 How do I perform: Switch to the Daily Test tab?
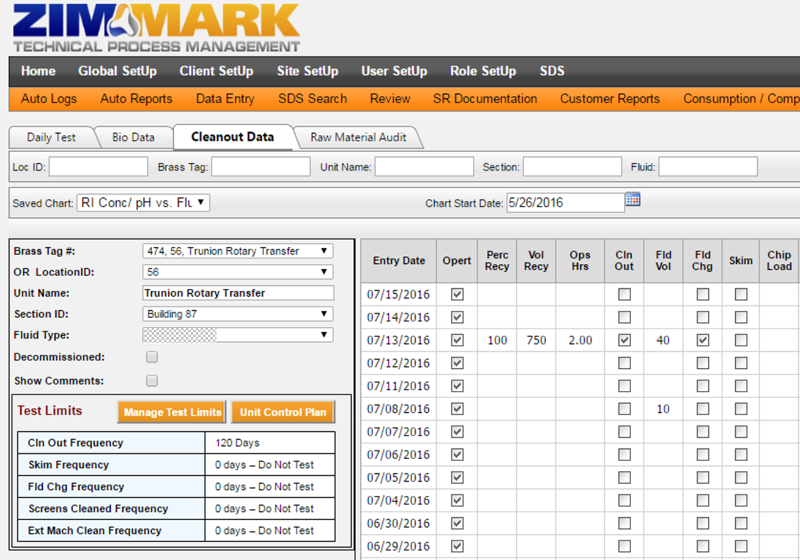point(51,137)
